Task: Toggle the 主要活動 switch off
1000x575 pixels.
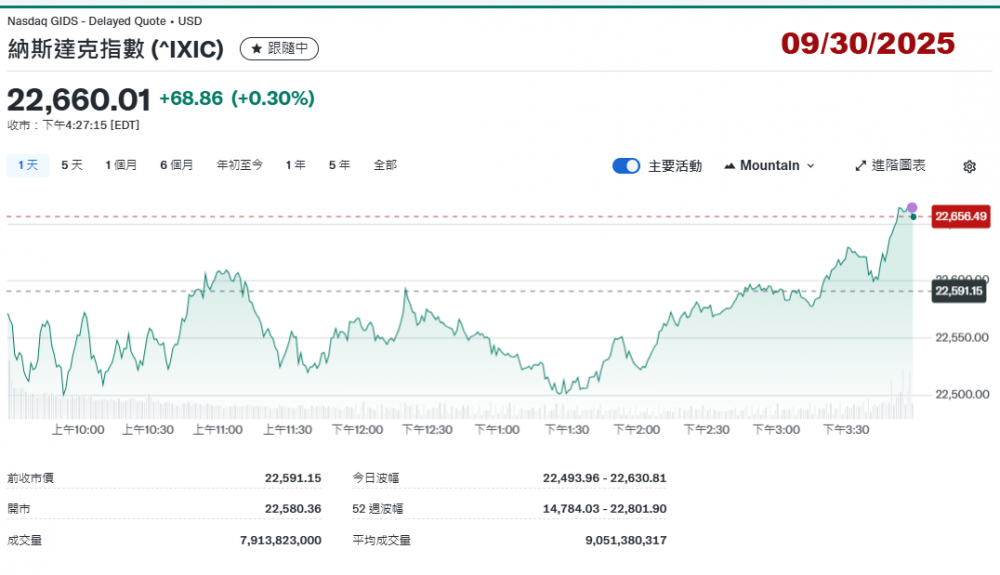Action: pos(626,166)
